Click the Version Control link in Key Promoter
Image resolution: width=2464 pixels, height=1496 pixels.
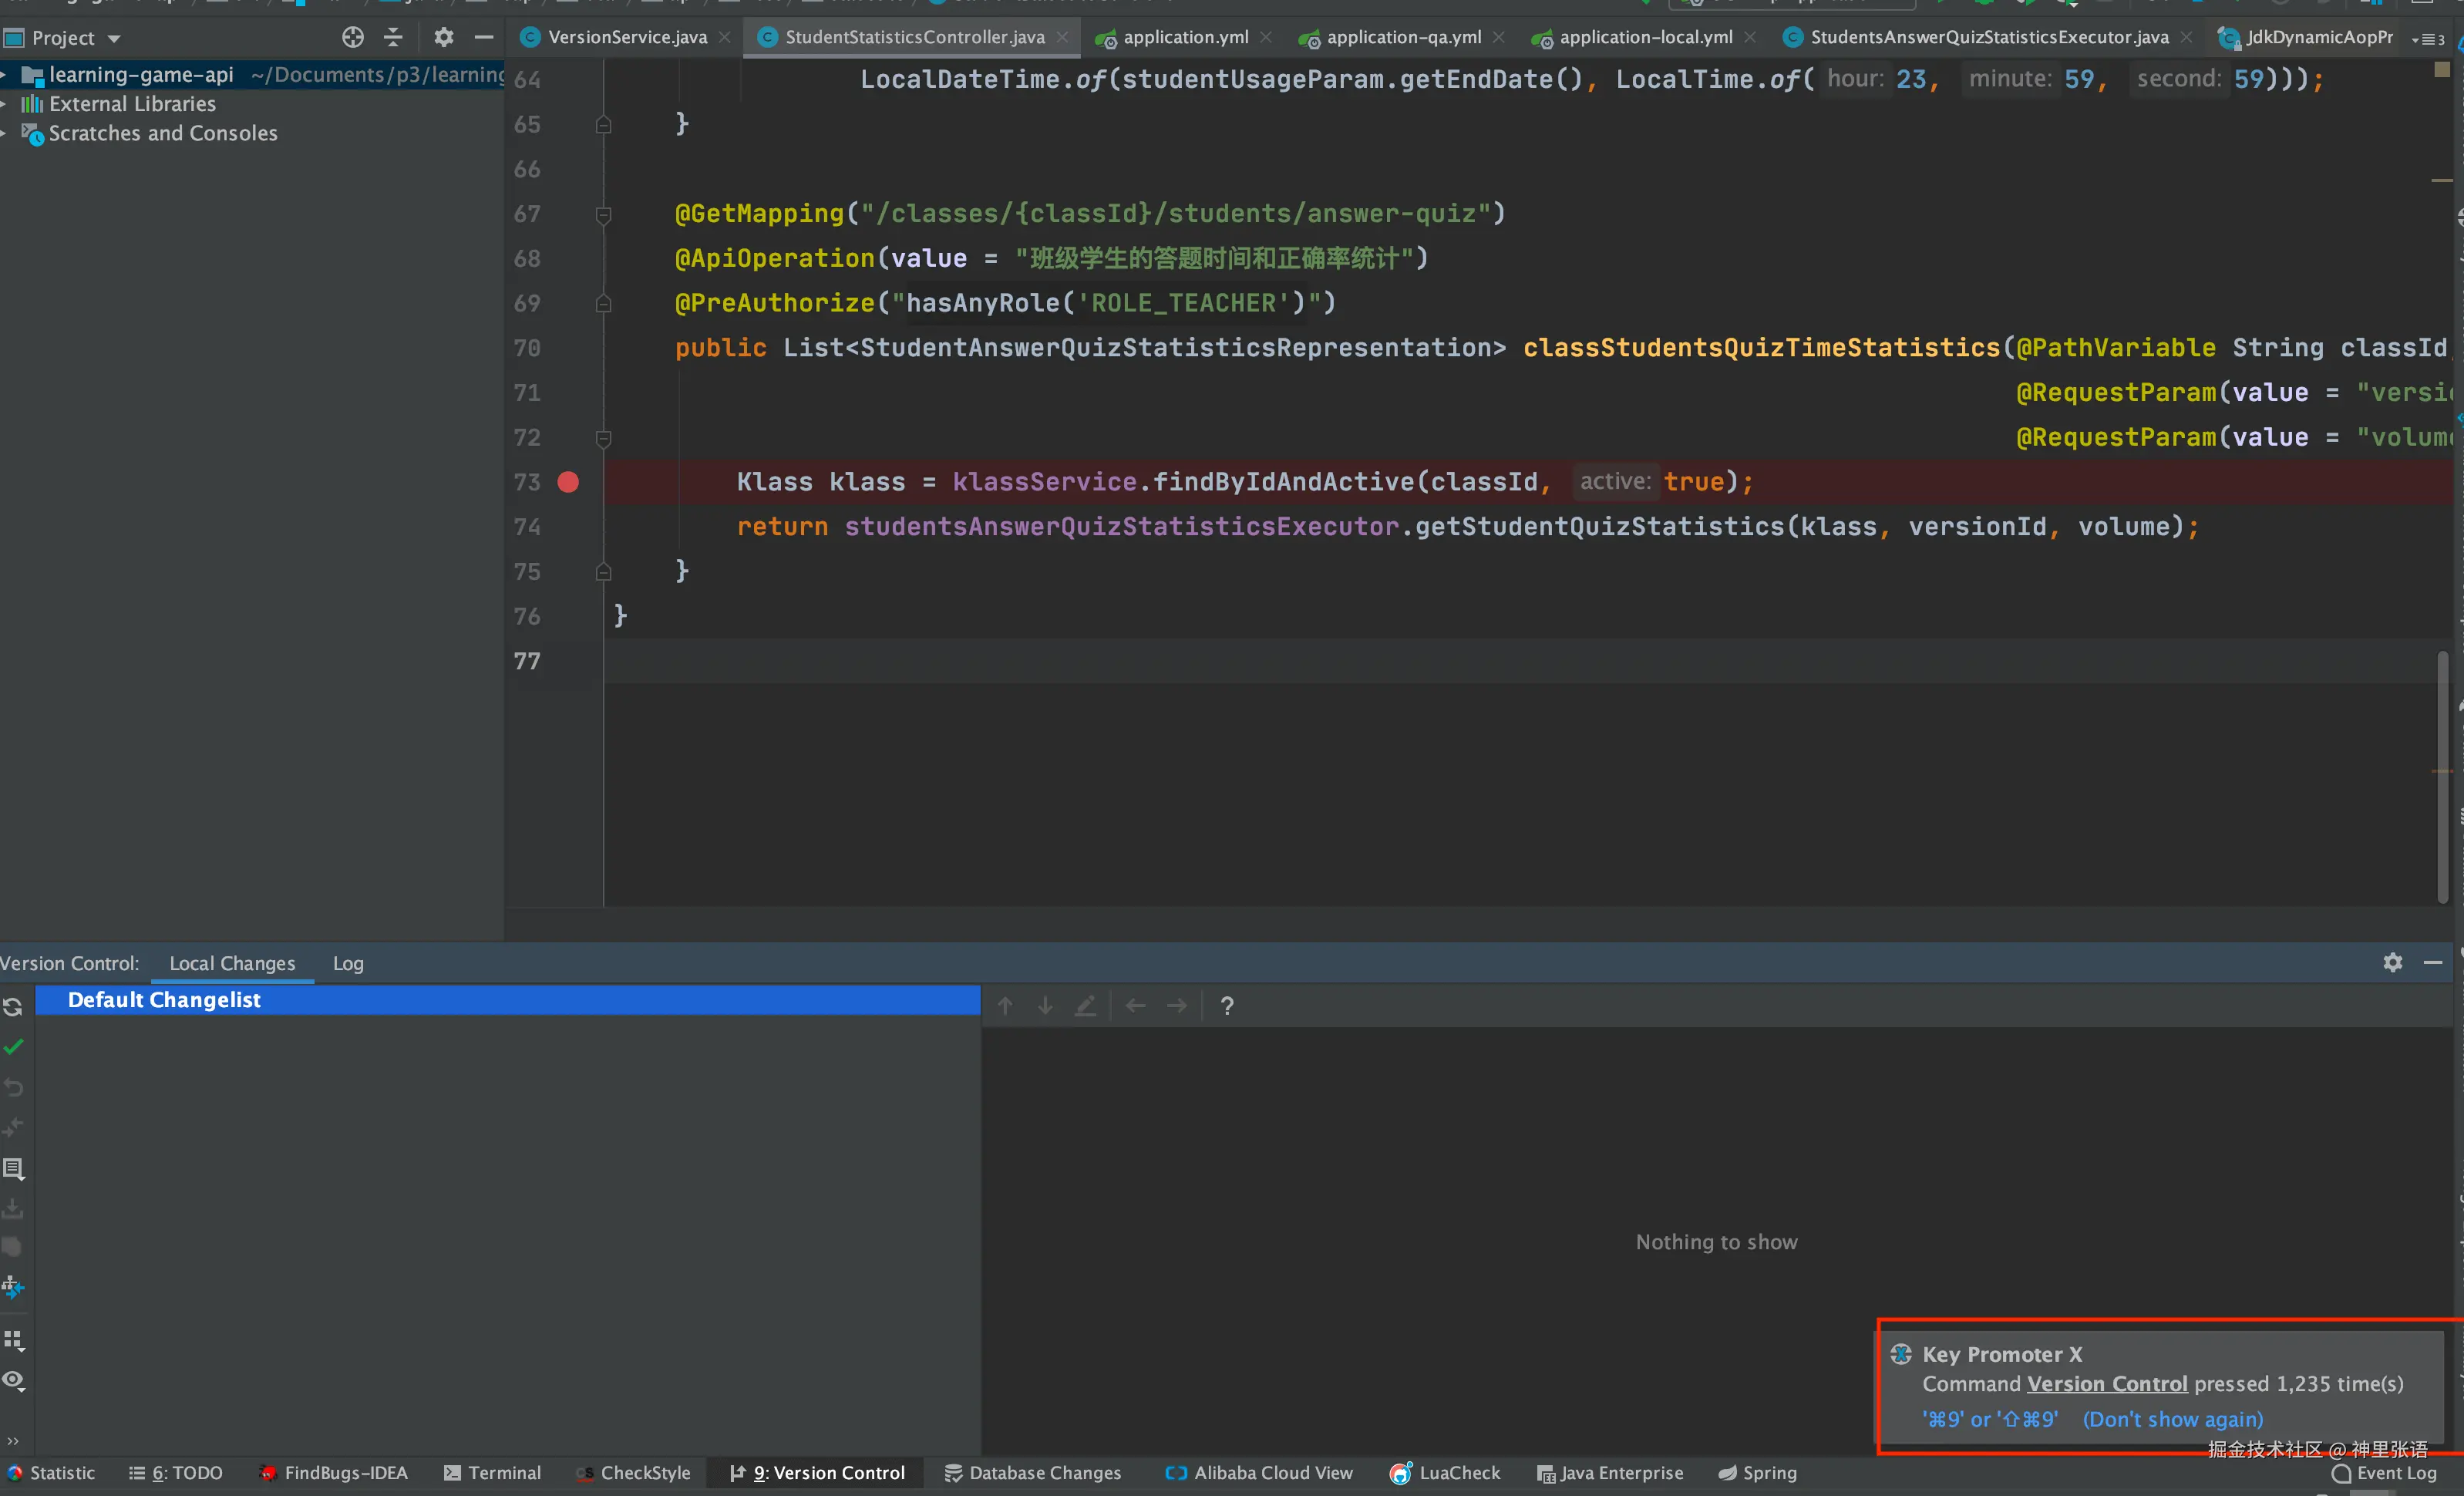(2107, 1384)
